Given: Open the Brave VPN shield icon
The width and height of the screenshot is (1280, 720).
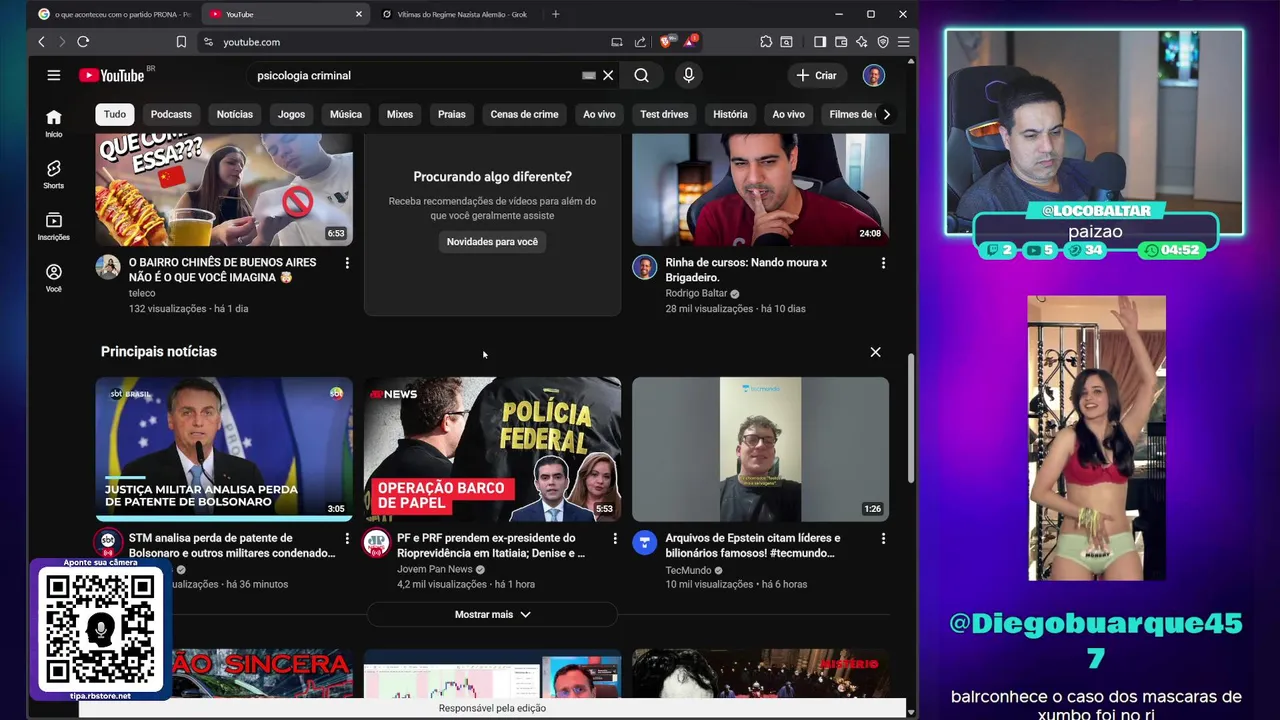Looking at the screenshot, I should tap(883, 42).
